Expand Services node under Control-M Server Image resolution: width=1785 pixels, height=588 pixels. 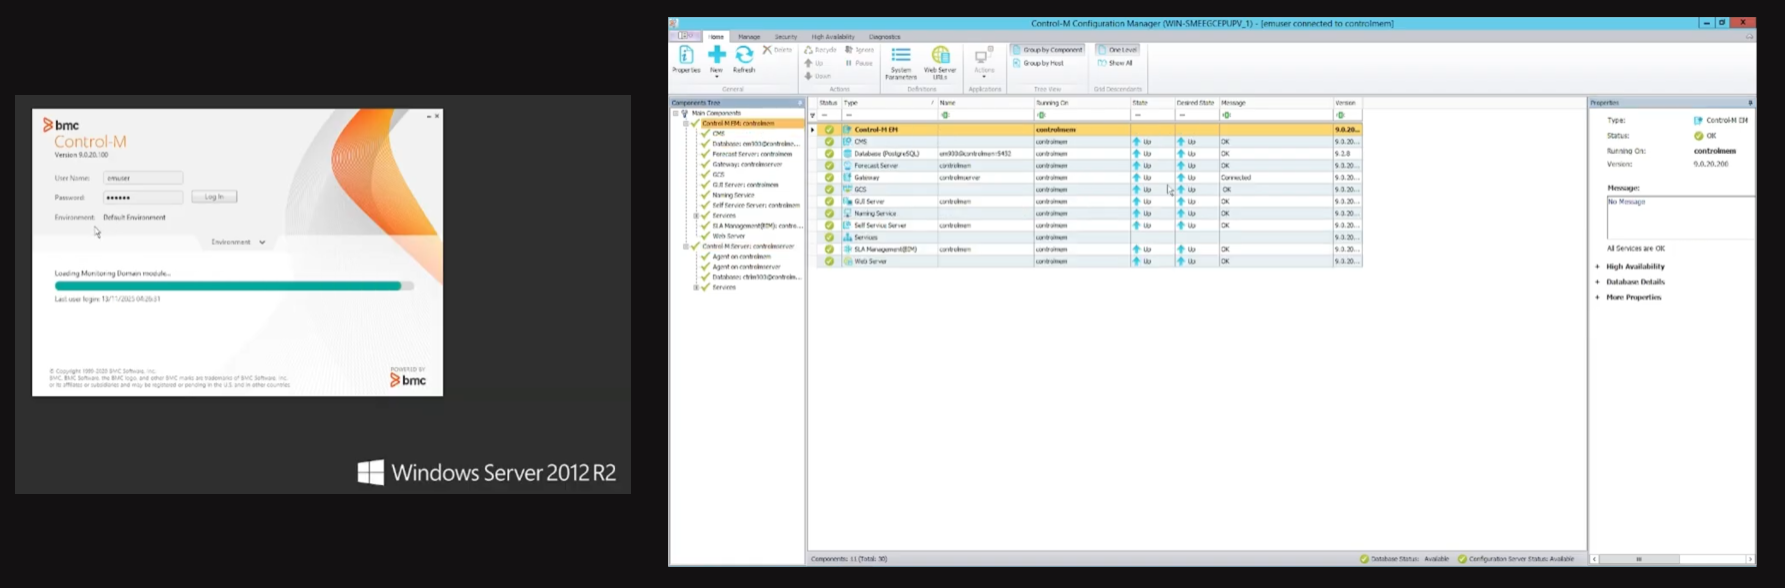(696, 287)
